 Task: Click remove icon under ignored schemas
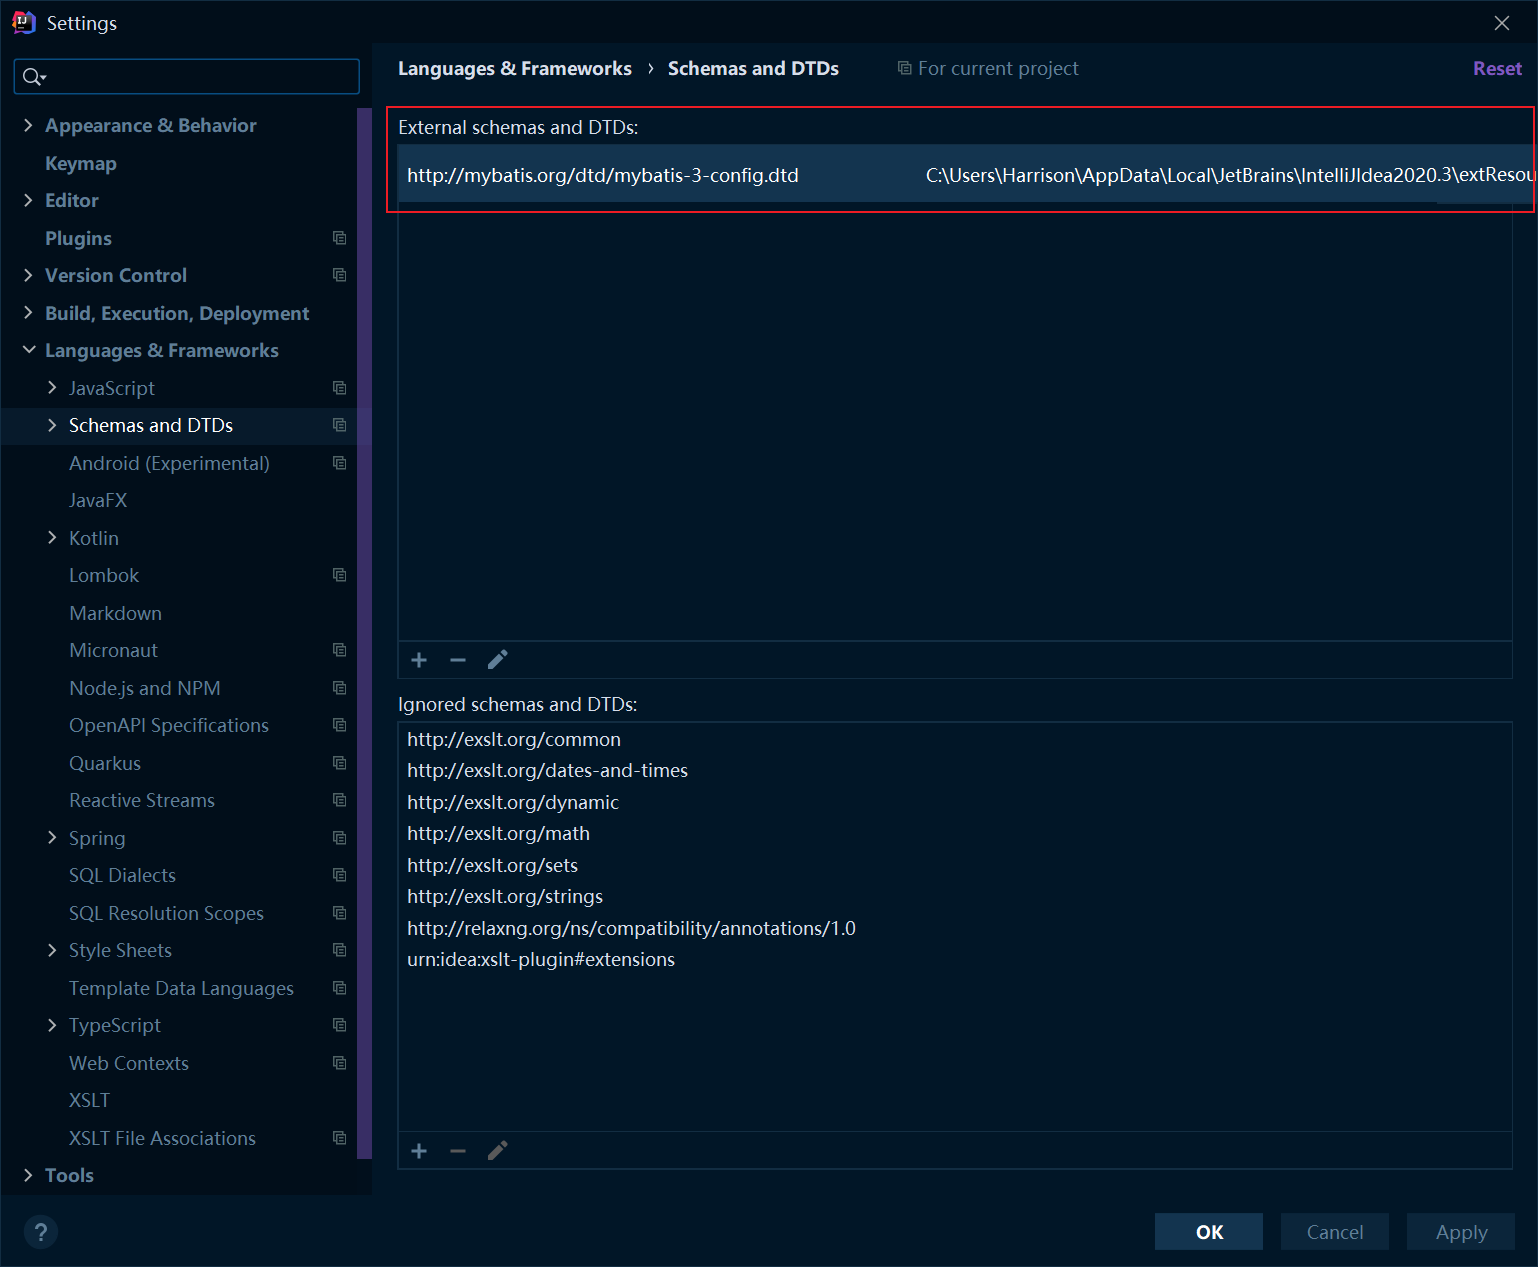click(x=458, y=1151)
